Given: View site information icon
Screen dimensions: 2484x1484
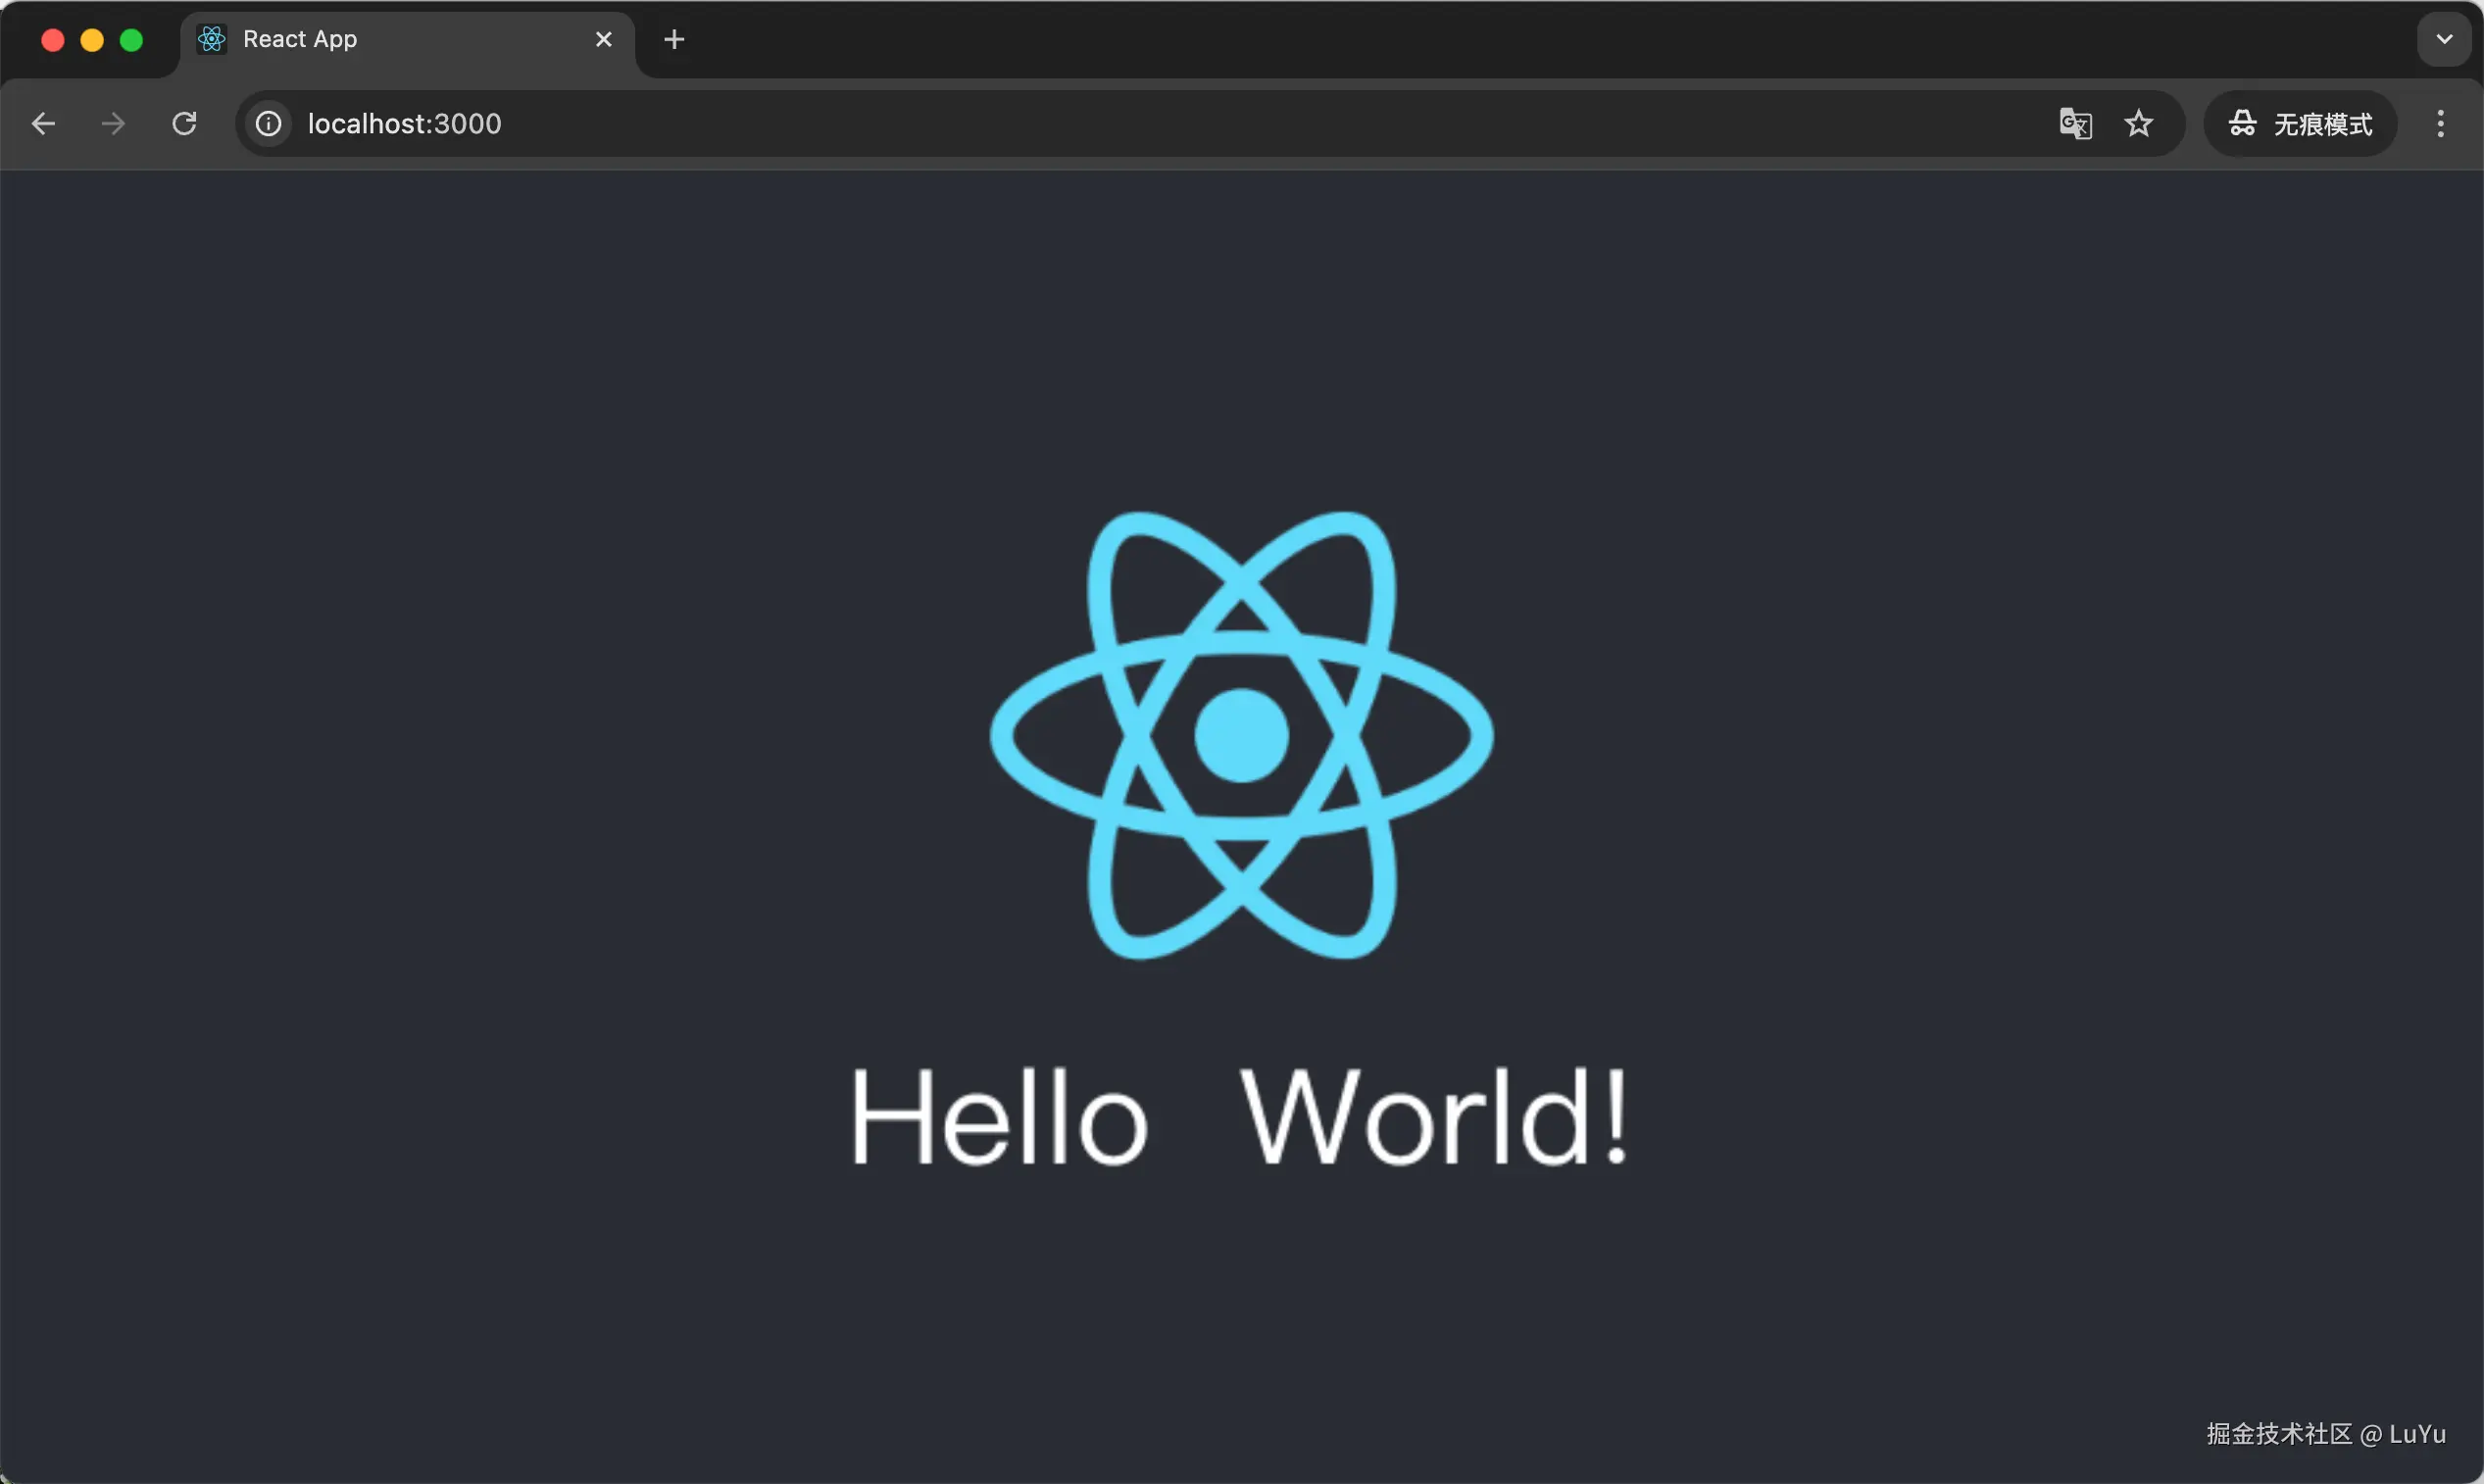Looking at the screenshot, I should pos(268,123).
